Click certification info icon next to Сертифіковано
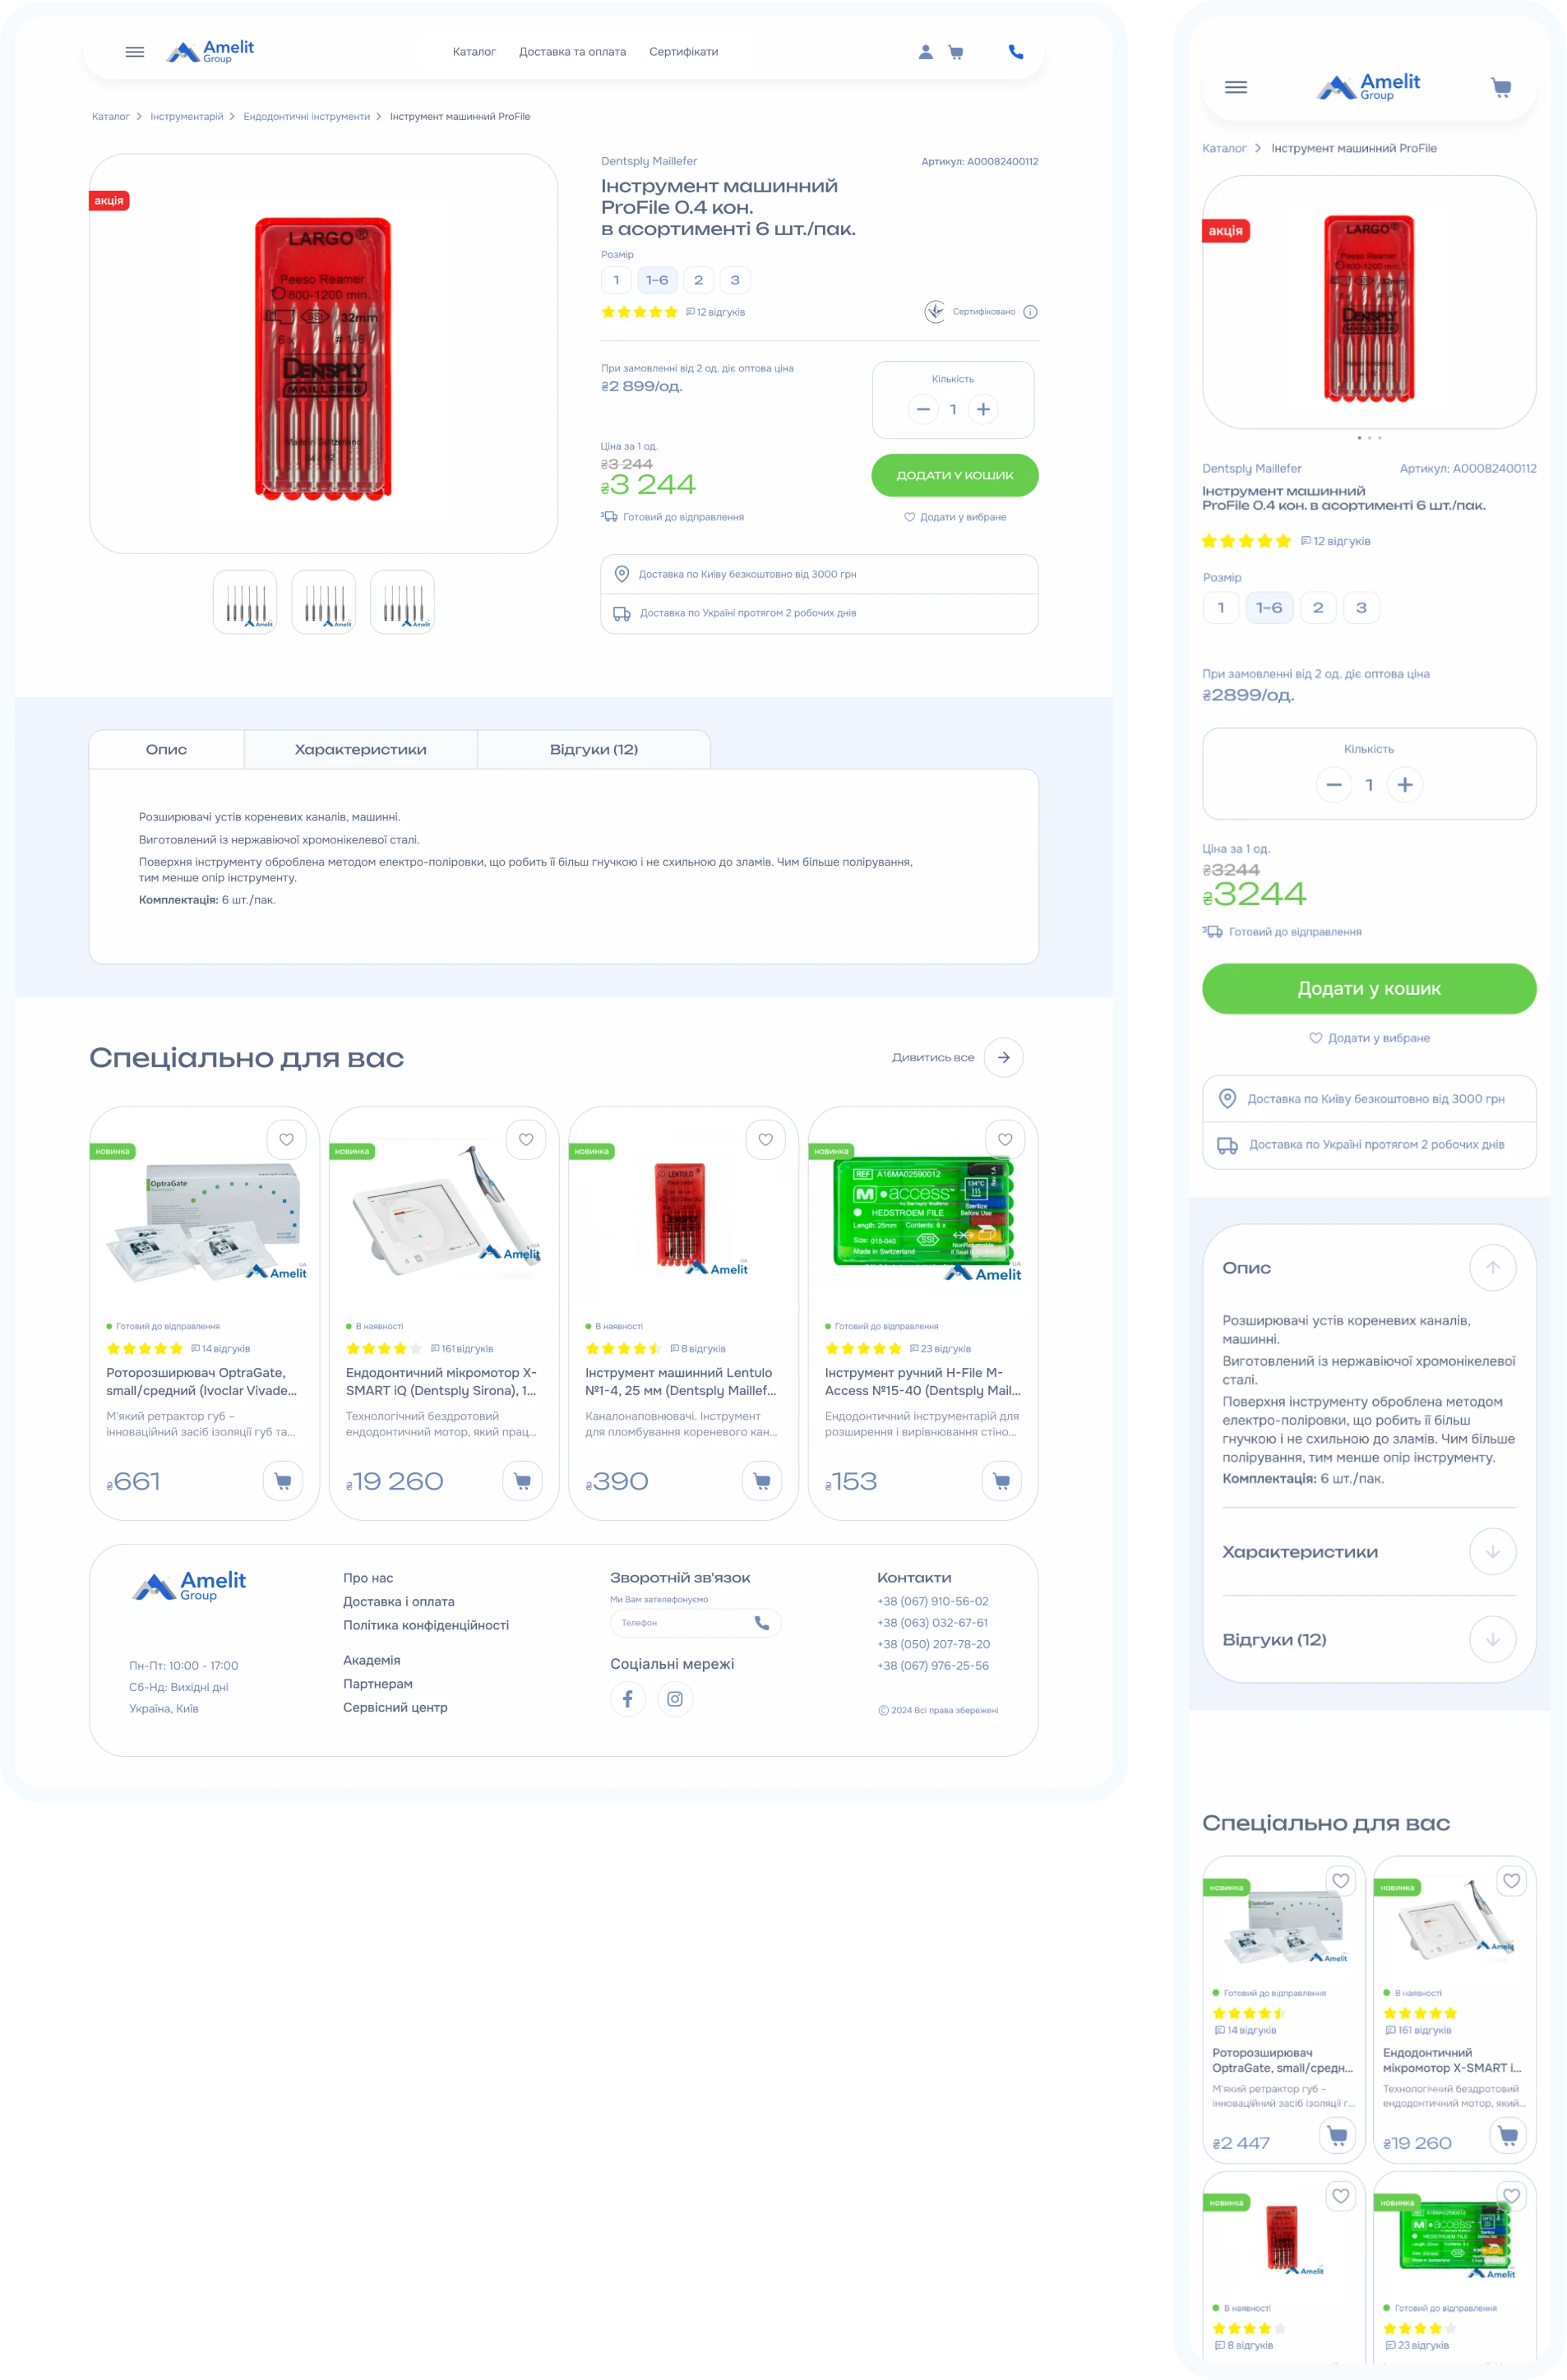The image size is (1567, 2380). 1030,312
